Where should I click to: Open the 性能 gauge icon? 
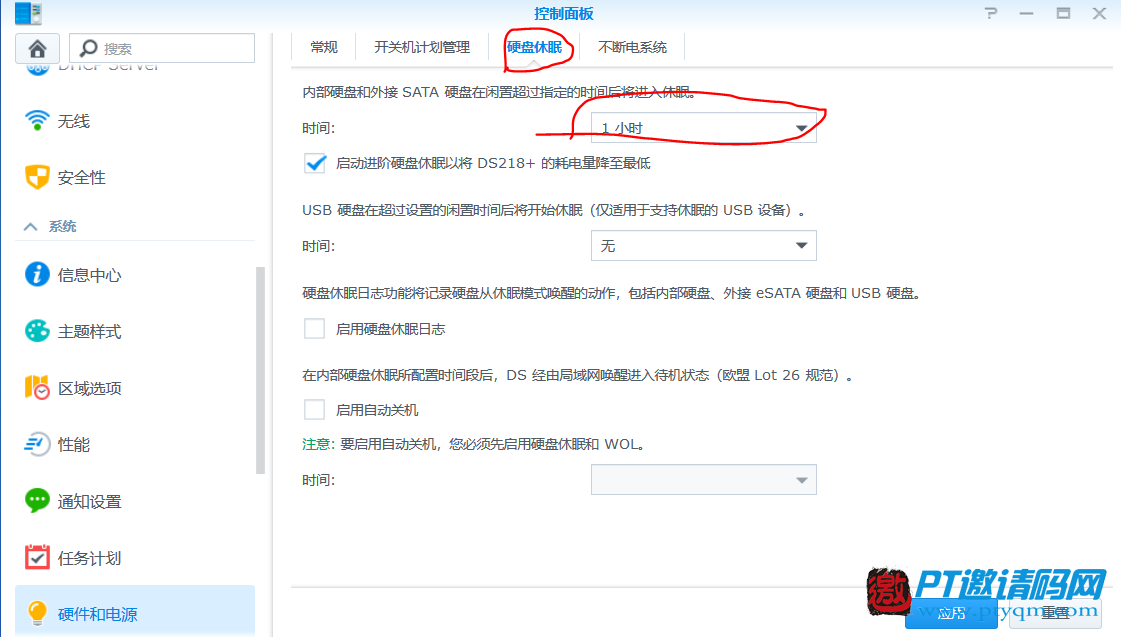36,444
